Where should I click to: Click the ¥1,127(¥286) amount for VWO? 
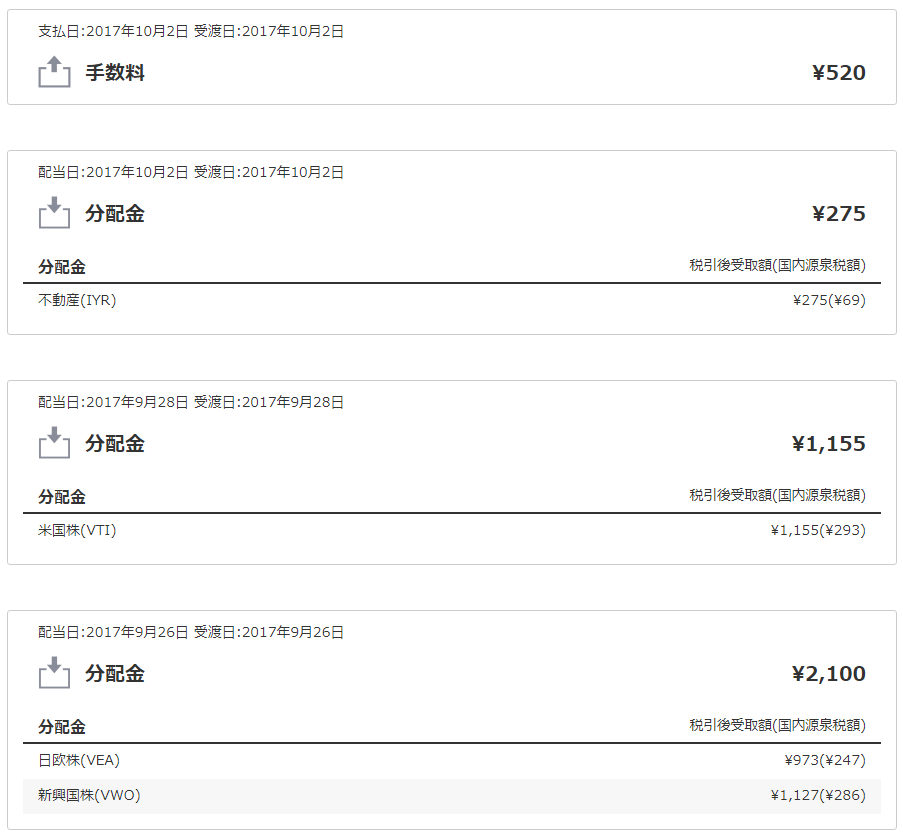pyautogui.click(x=817, y=796)
